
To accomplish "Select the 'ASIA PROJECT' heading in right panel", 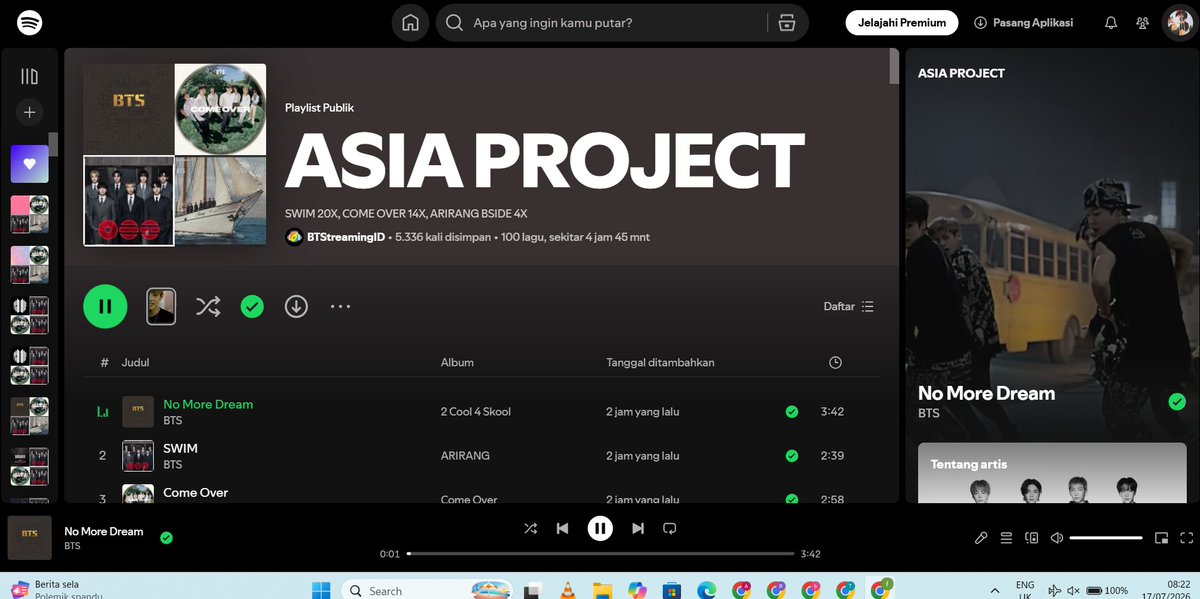I will click(961, 73).
